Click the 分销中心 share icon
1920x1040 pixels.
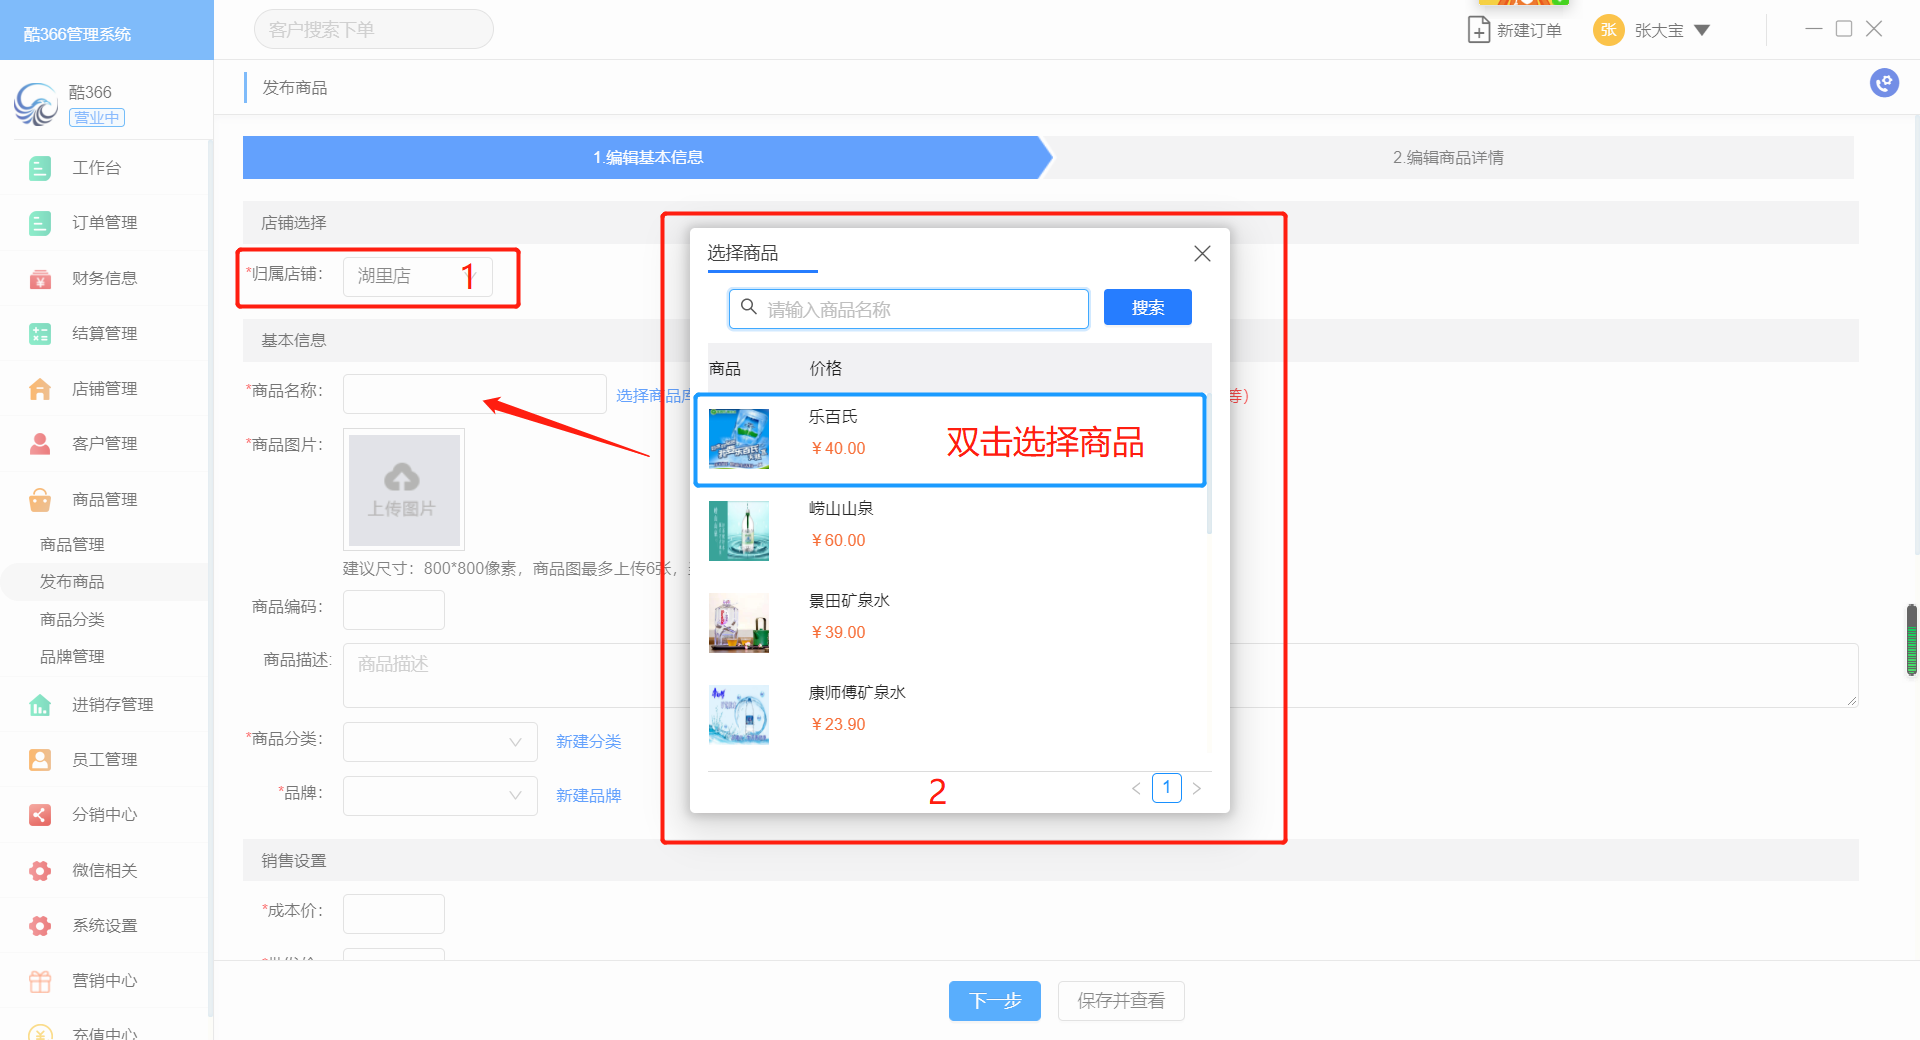(40, 815)
